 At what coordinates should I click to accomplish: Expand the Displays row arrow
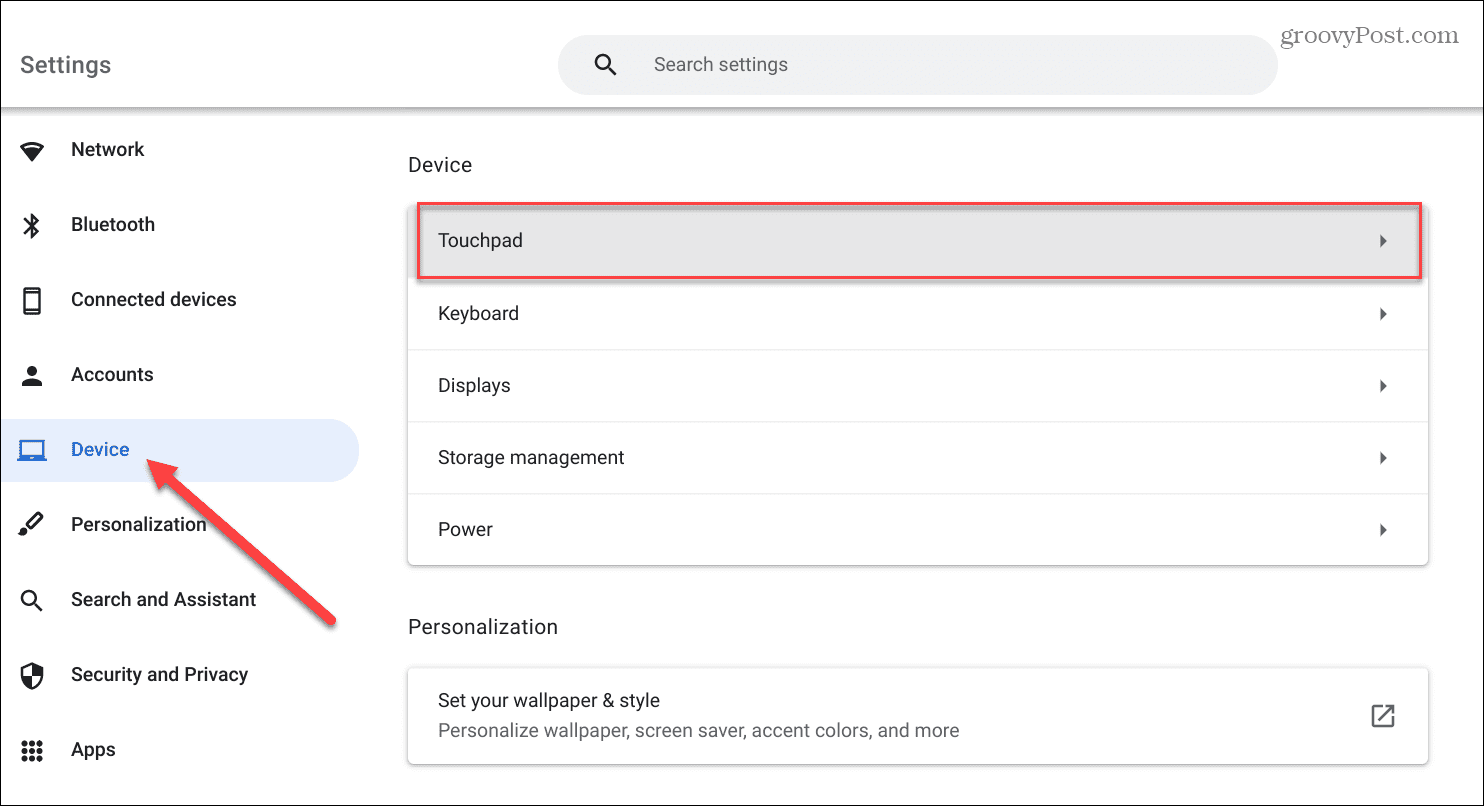point(1383,386)
